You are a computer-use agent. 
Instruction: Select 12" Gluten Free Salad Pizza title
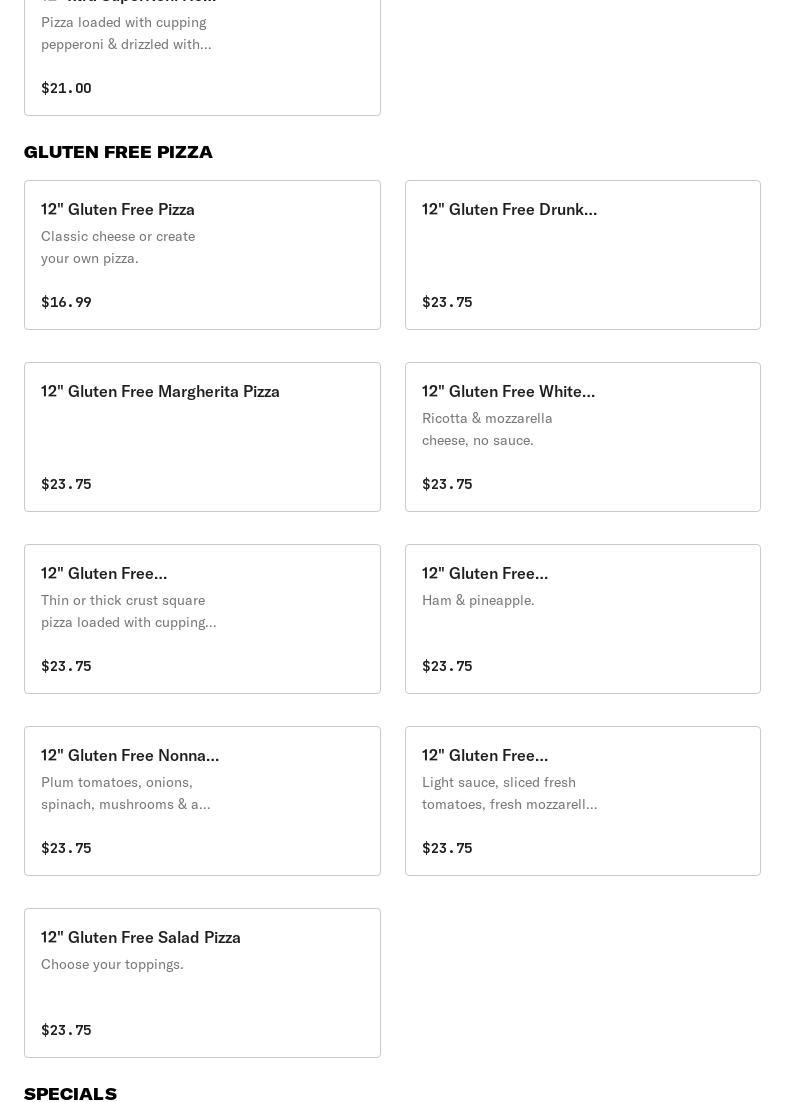(141, 938)
